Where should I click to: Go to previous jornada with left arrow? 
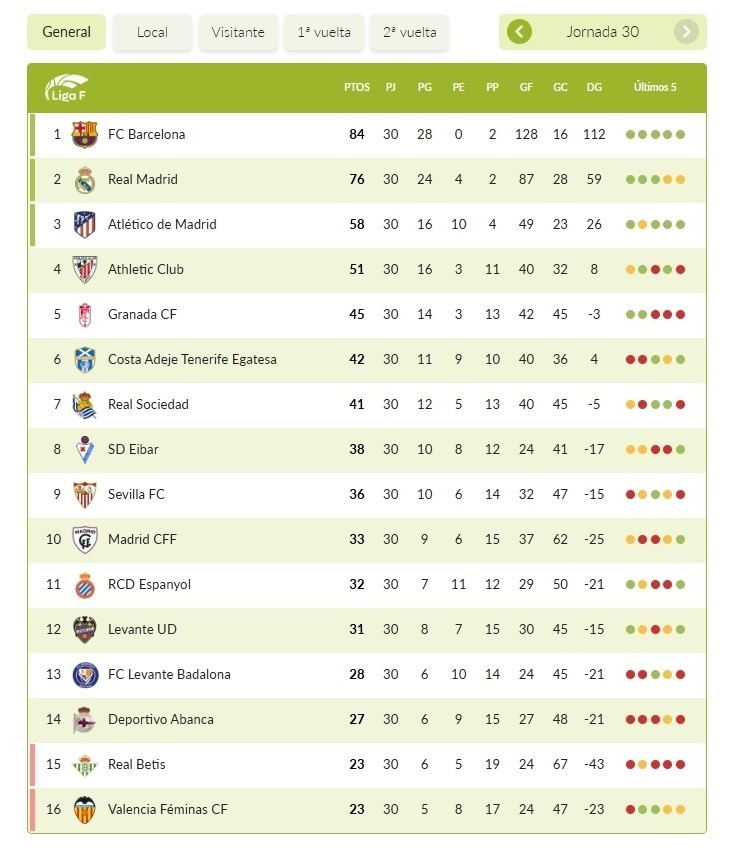tap(519, 32)
